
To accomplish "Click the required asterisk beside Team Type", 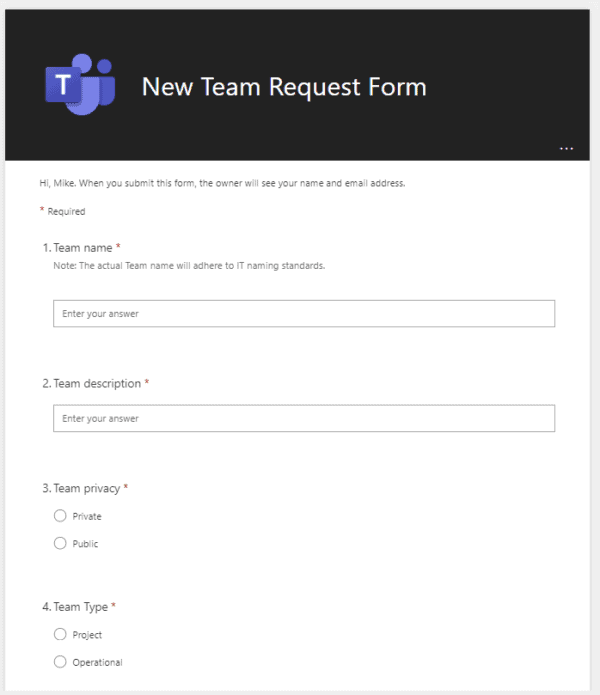I will coord(114,605).
